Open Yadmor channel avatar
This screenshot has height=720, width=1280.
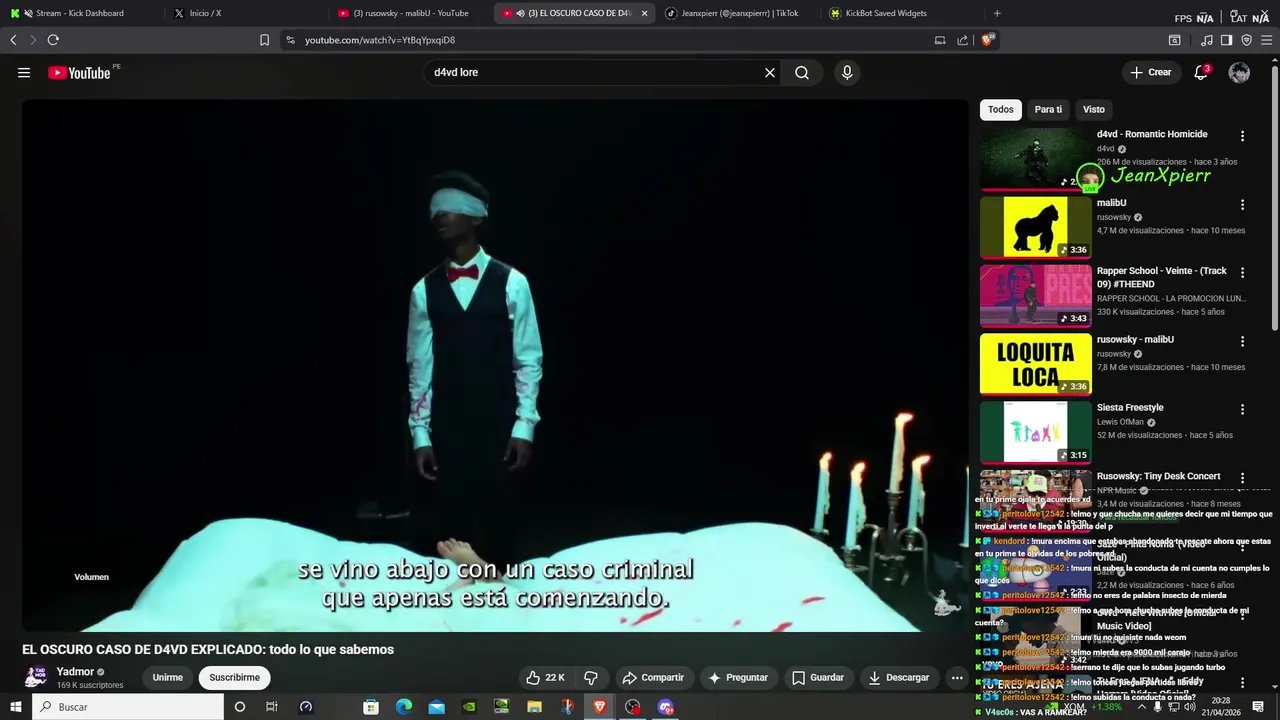pyautogui.click(x=36, y=677)
